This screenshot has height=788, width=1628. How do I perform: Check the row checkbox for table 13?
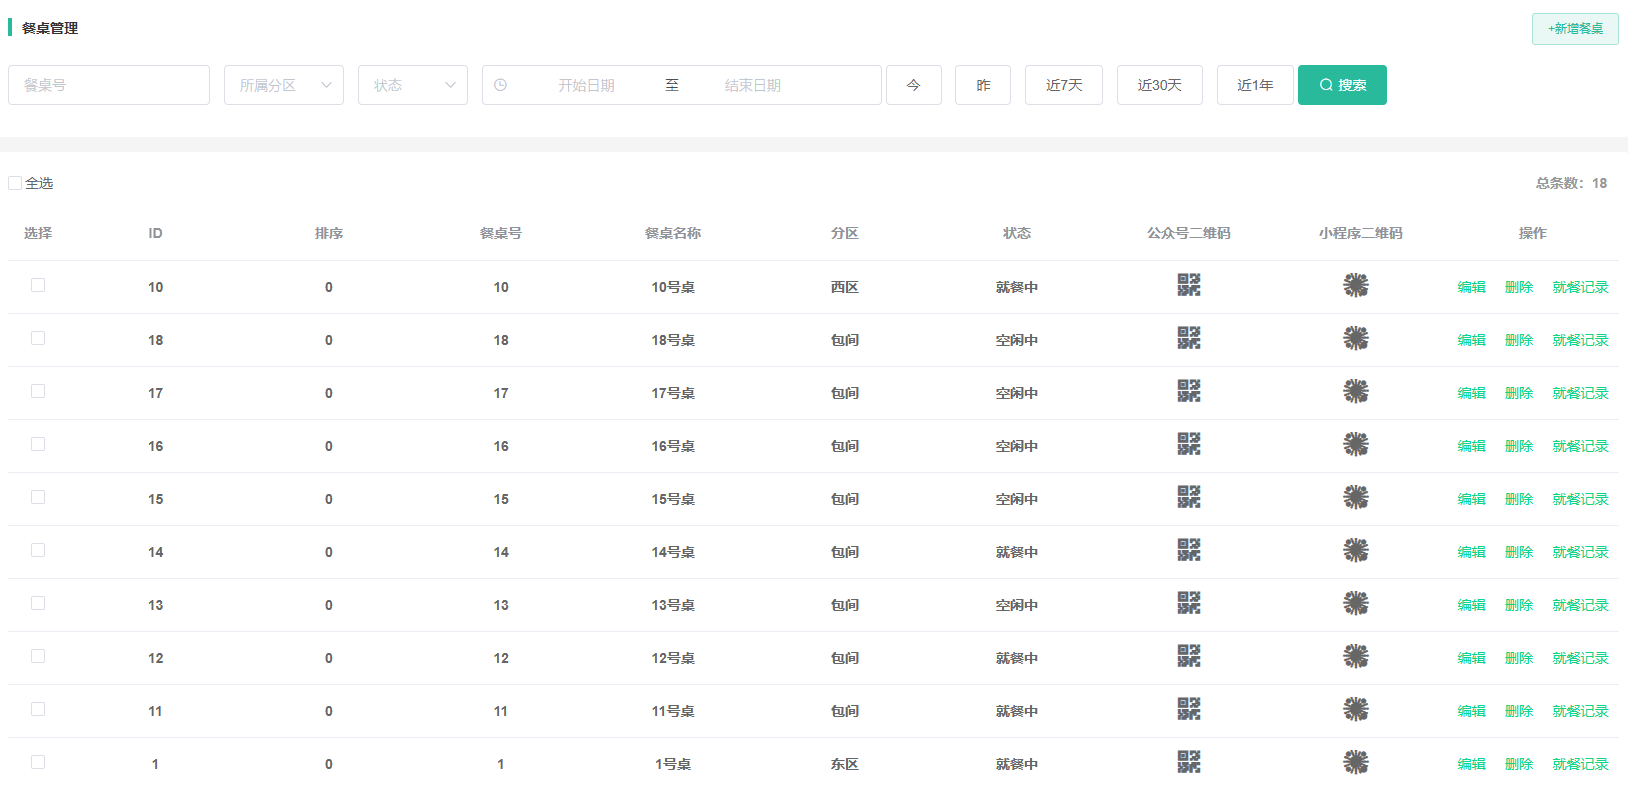click(x=38, y=603)
